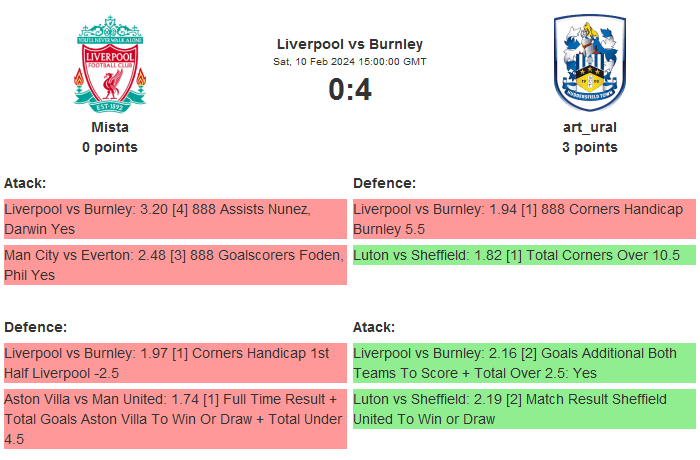
Task: Select the Mista player name
Action: tap(110, 127)
